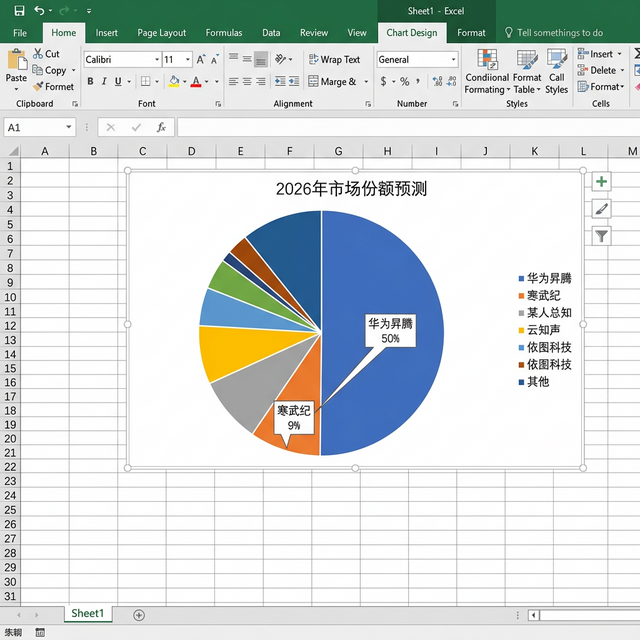This screenshot has height=640, width=640.
Task: Toggle Wrap Text
Action: coord(334,60)
